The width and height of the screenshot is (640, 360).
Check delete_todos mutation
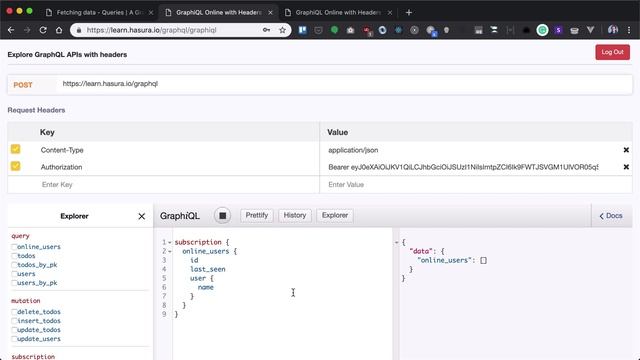14,312
